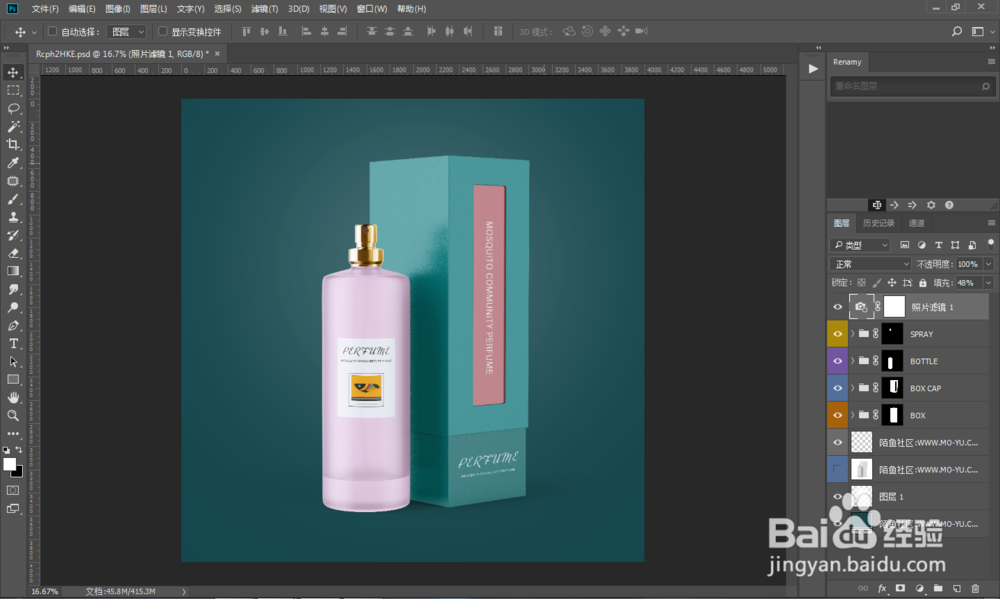Lock all with padlock icon
1000x599 pixels.
click(x=923, y=283)
